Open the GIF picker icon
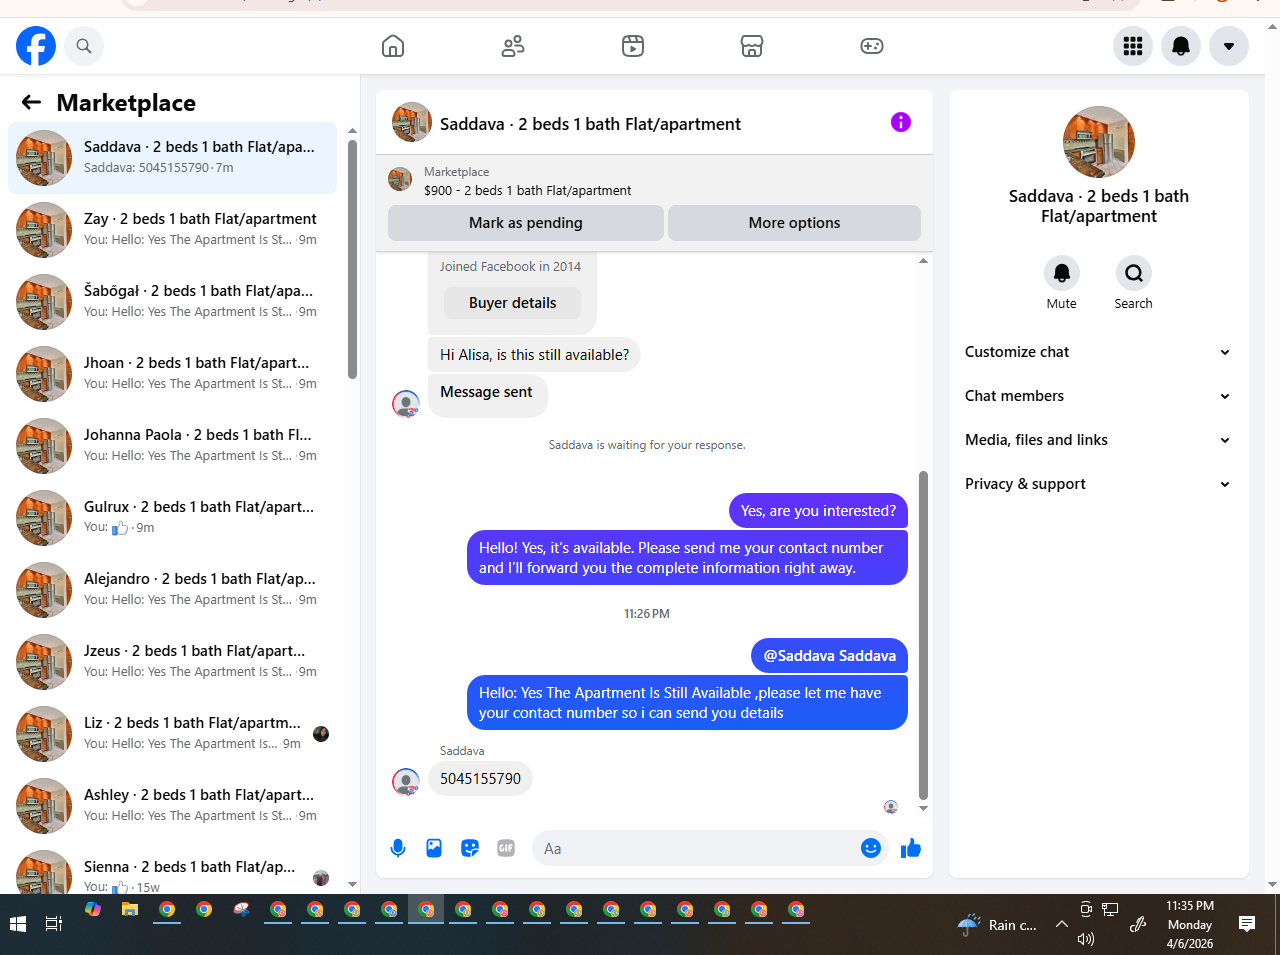 tap(506, 848)
